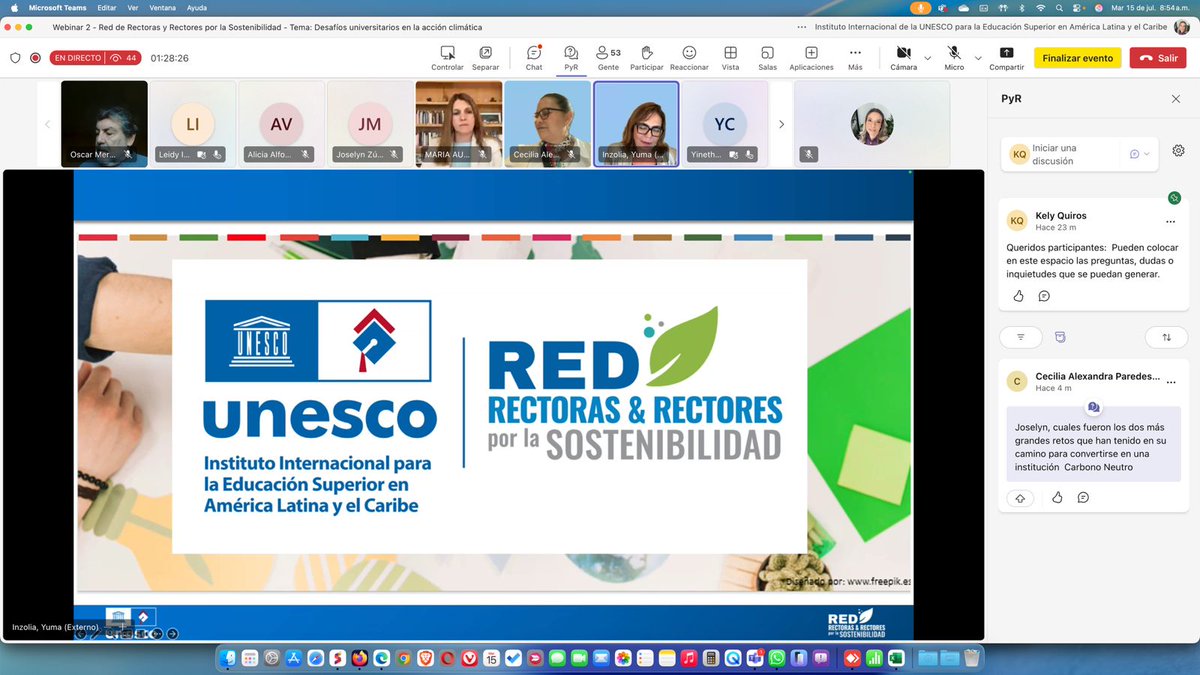Select MARIA AU... video thumbnail
Screen dimensions: 1200x675
tap(459, 124)
